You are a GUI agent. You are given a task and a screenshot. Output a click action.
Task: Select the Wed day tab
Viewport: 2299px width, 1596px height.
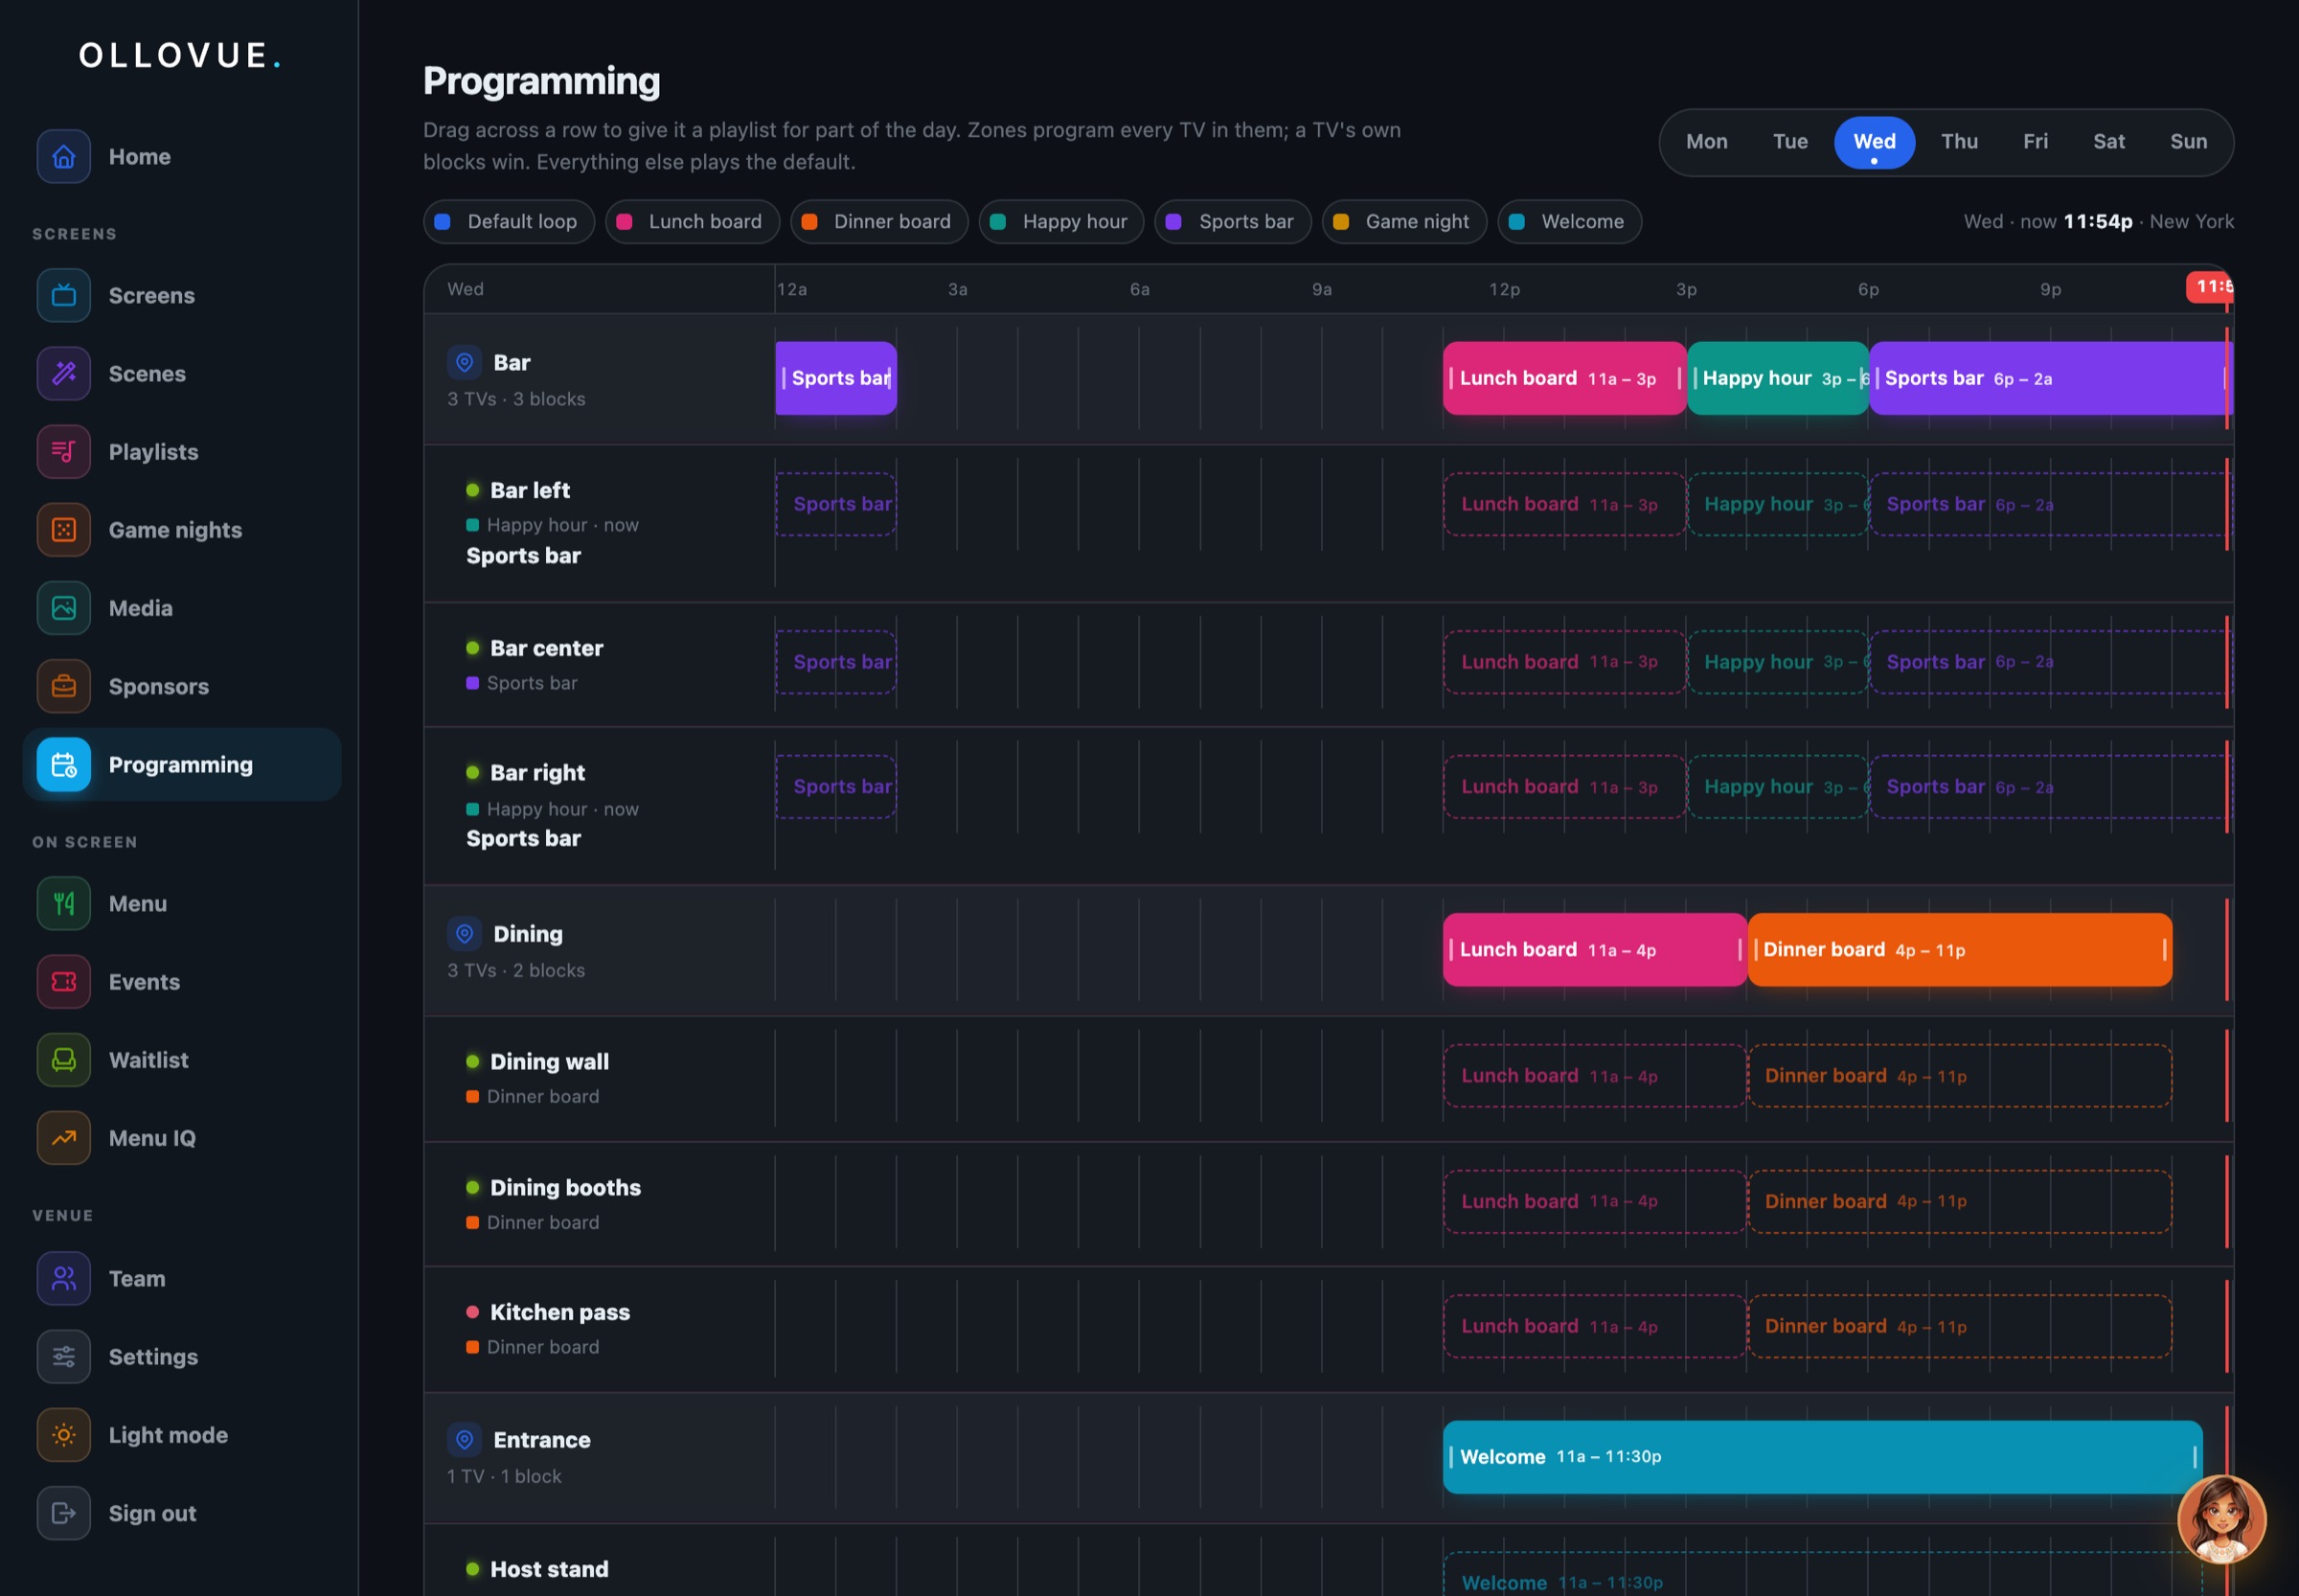[1874, 142]
